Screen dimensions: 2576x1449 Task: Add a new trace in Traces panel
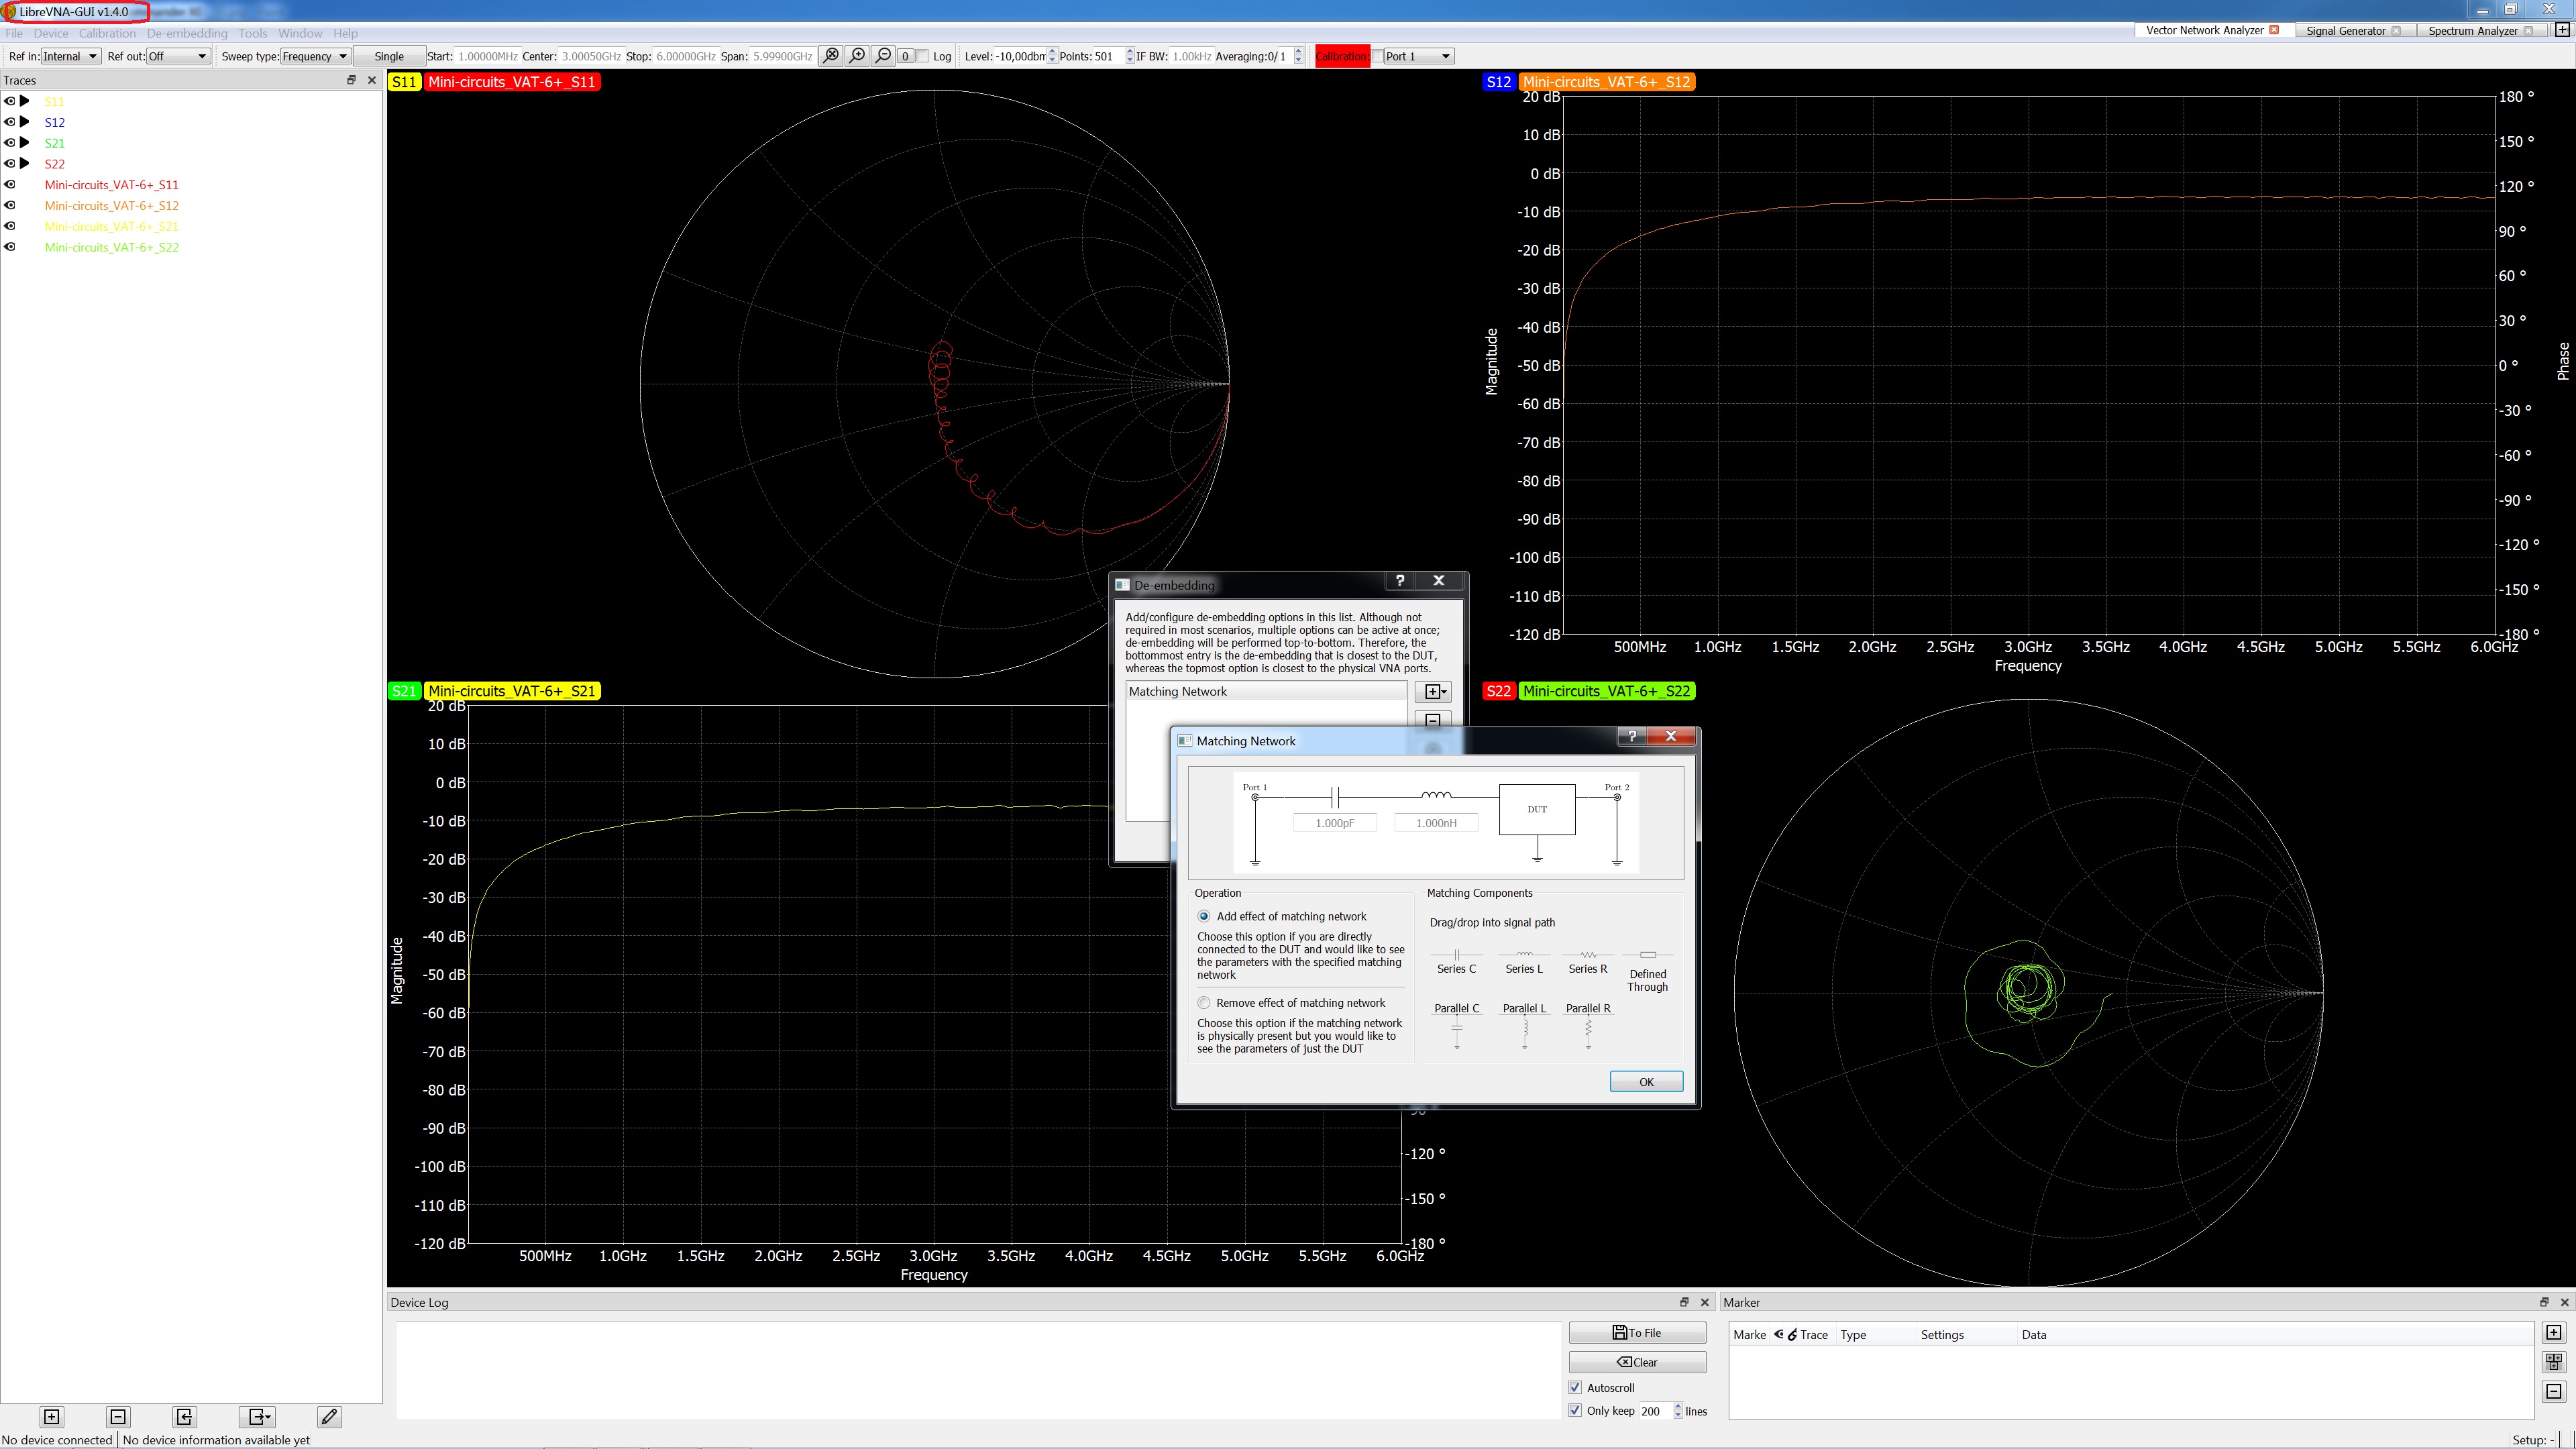pyautogui.click(x=52, y=1416)
